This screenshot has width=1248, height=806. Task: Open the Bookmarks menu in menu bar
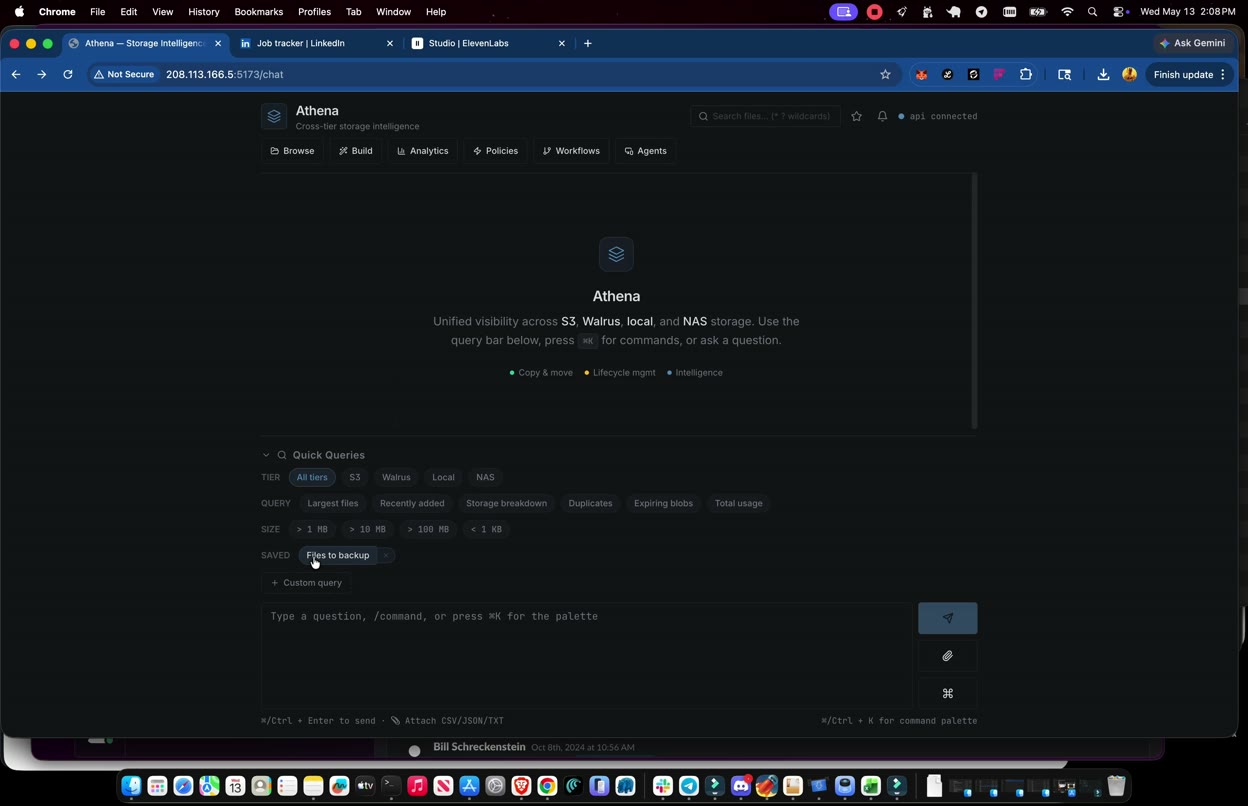tap(258, 12)
